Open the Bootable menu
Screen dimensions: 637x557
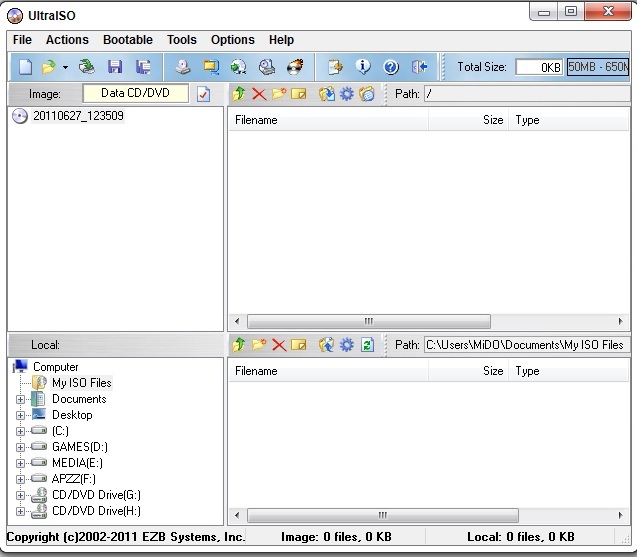coord(128,40)
